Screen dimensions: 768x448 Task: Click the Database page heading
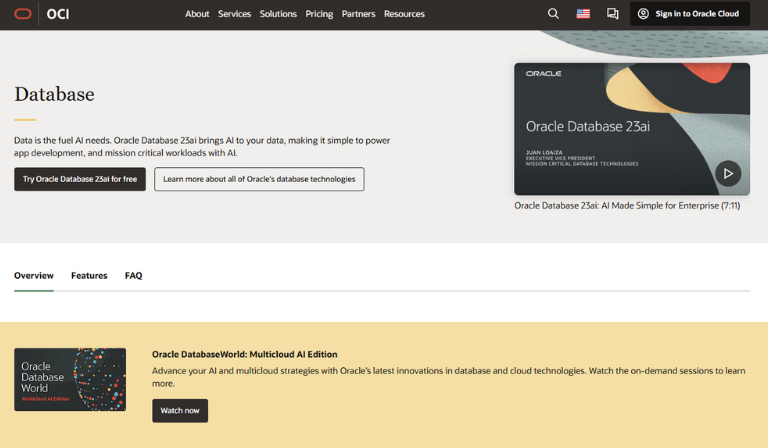tap(54, 94)
